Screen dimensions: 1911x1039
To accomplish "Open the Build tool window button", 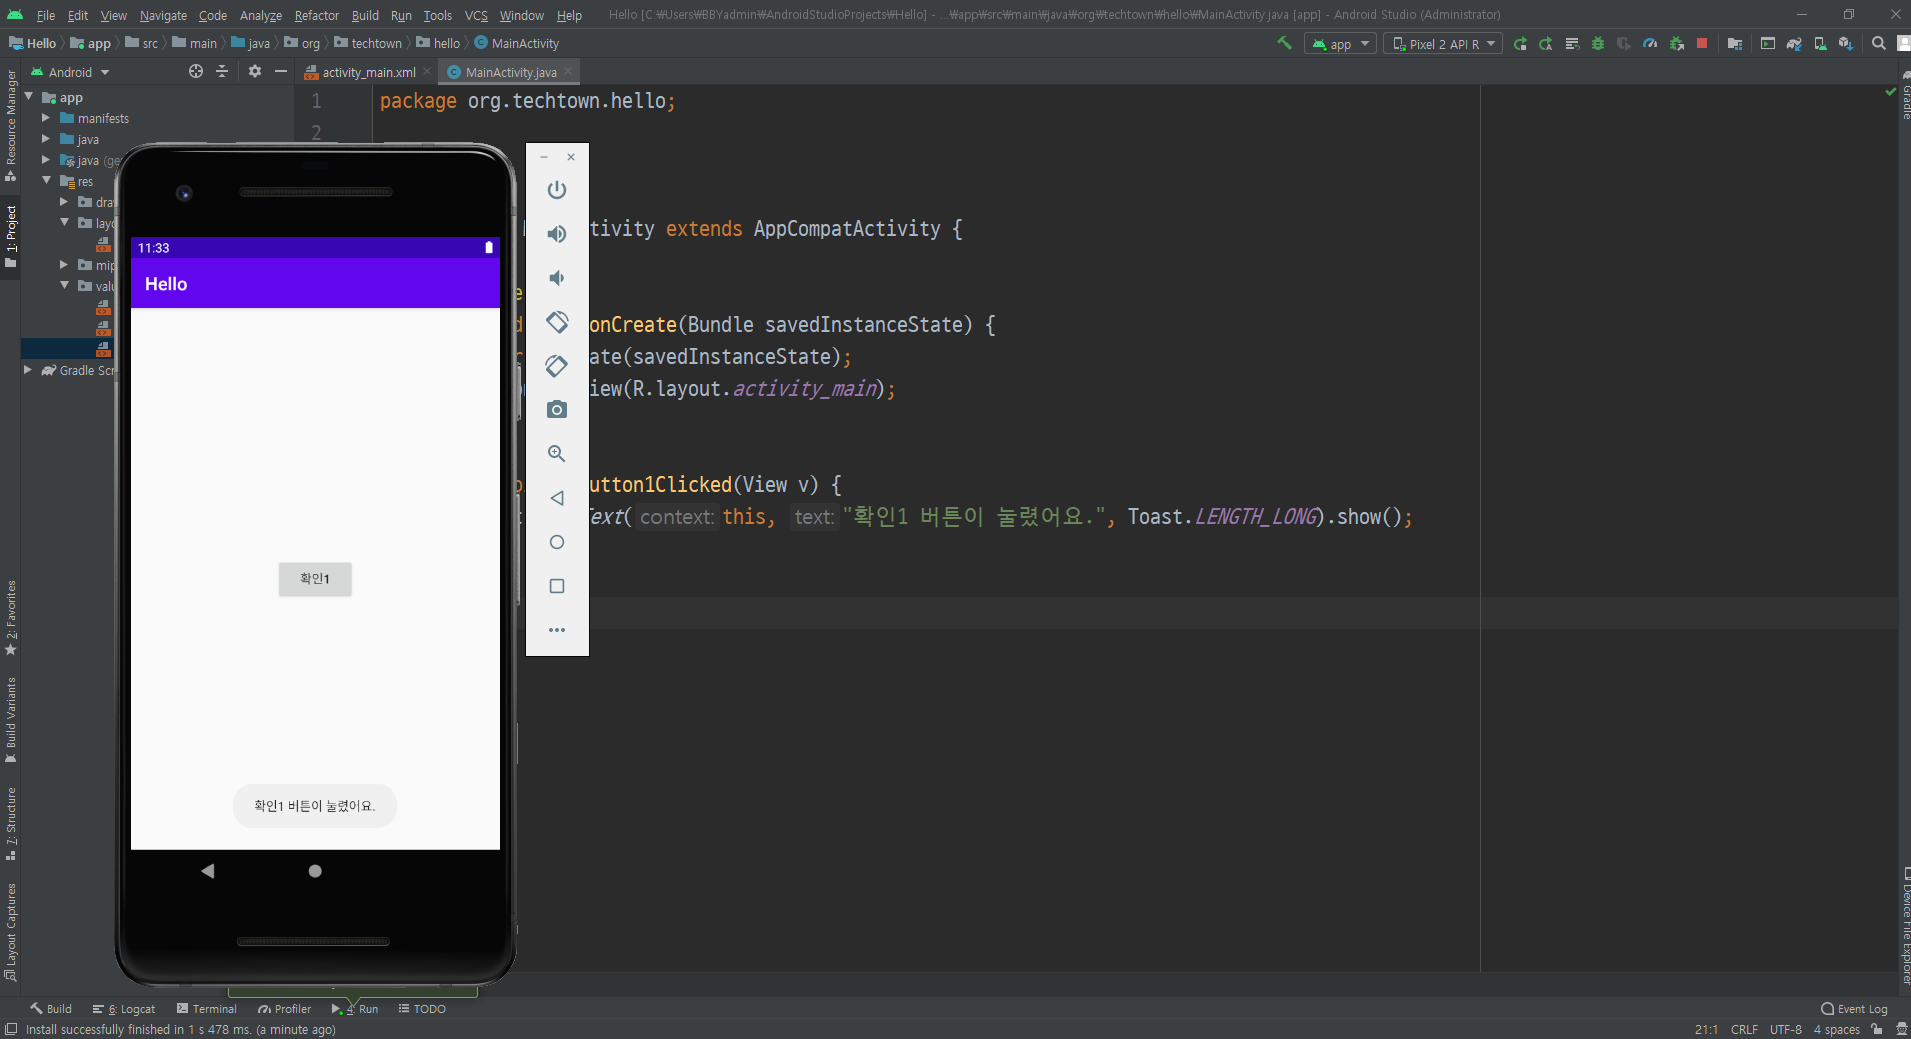I will [x=51, y=1009].
